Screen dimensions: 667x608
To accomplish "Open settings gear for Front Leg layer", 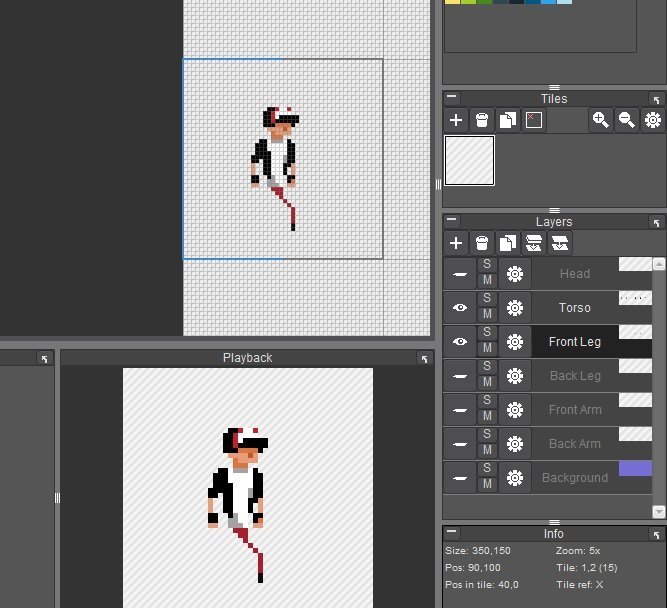I will click(x=515, y=342).
